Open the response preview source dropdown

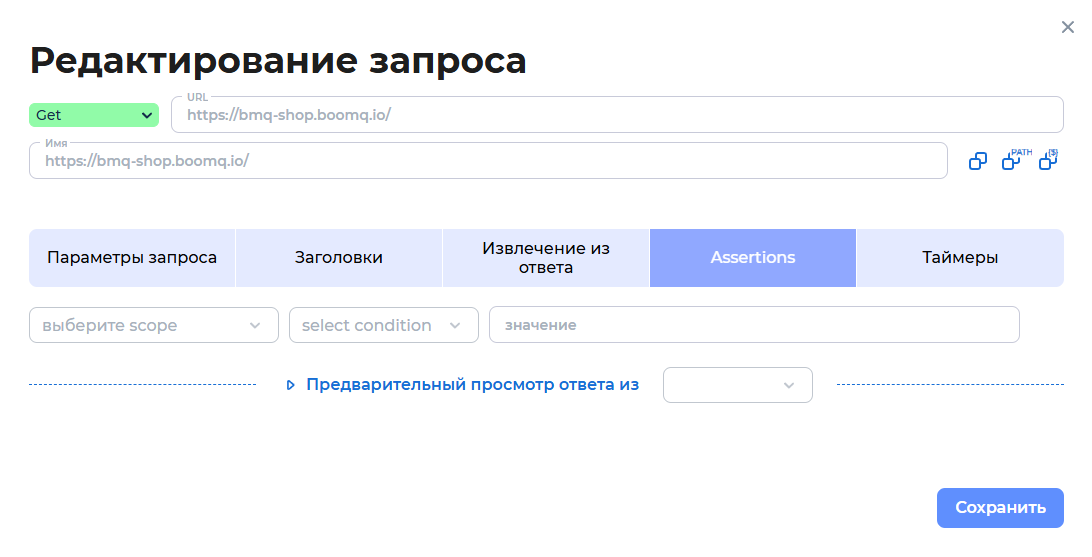click(738, 385)
